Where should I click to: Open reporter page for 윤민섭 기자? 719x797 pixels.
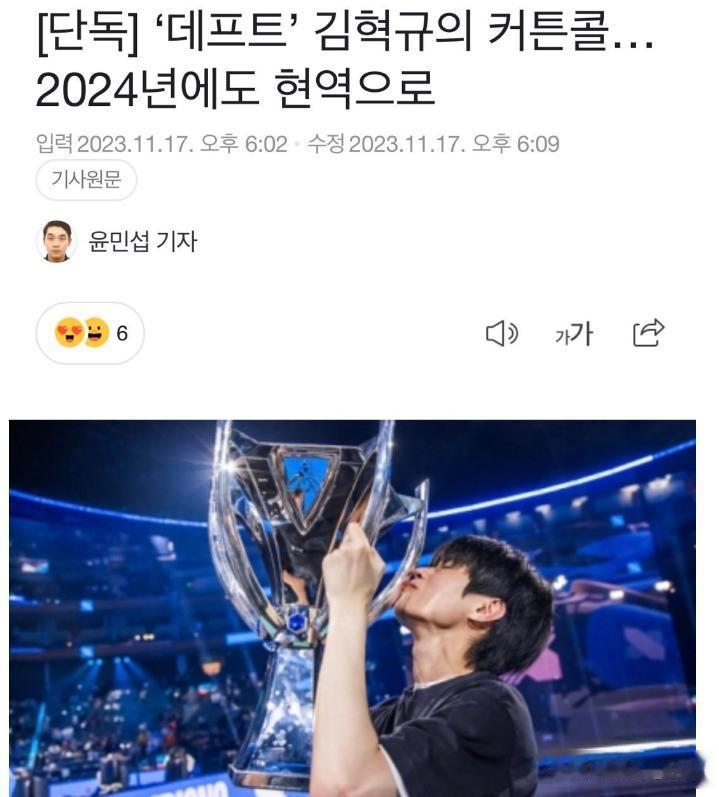point(143,241)
